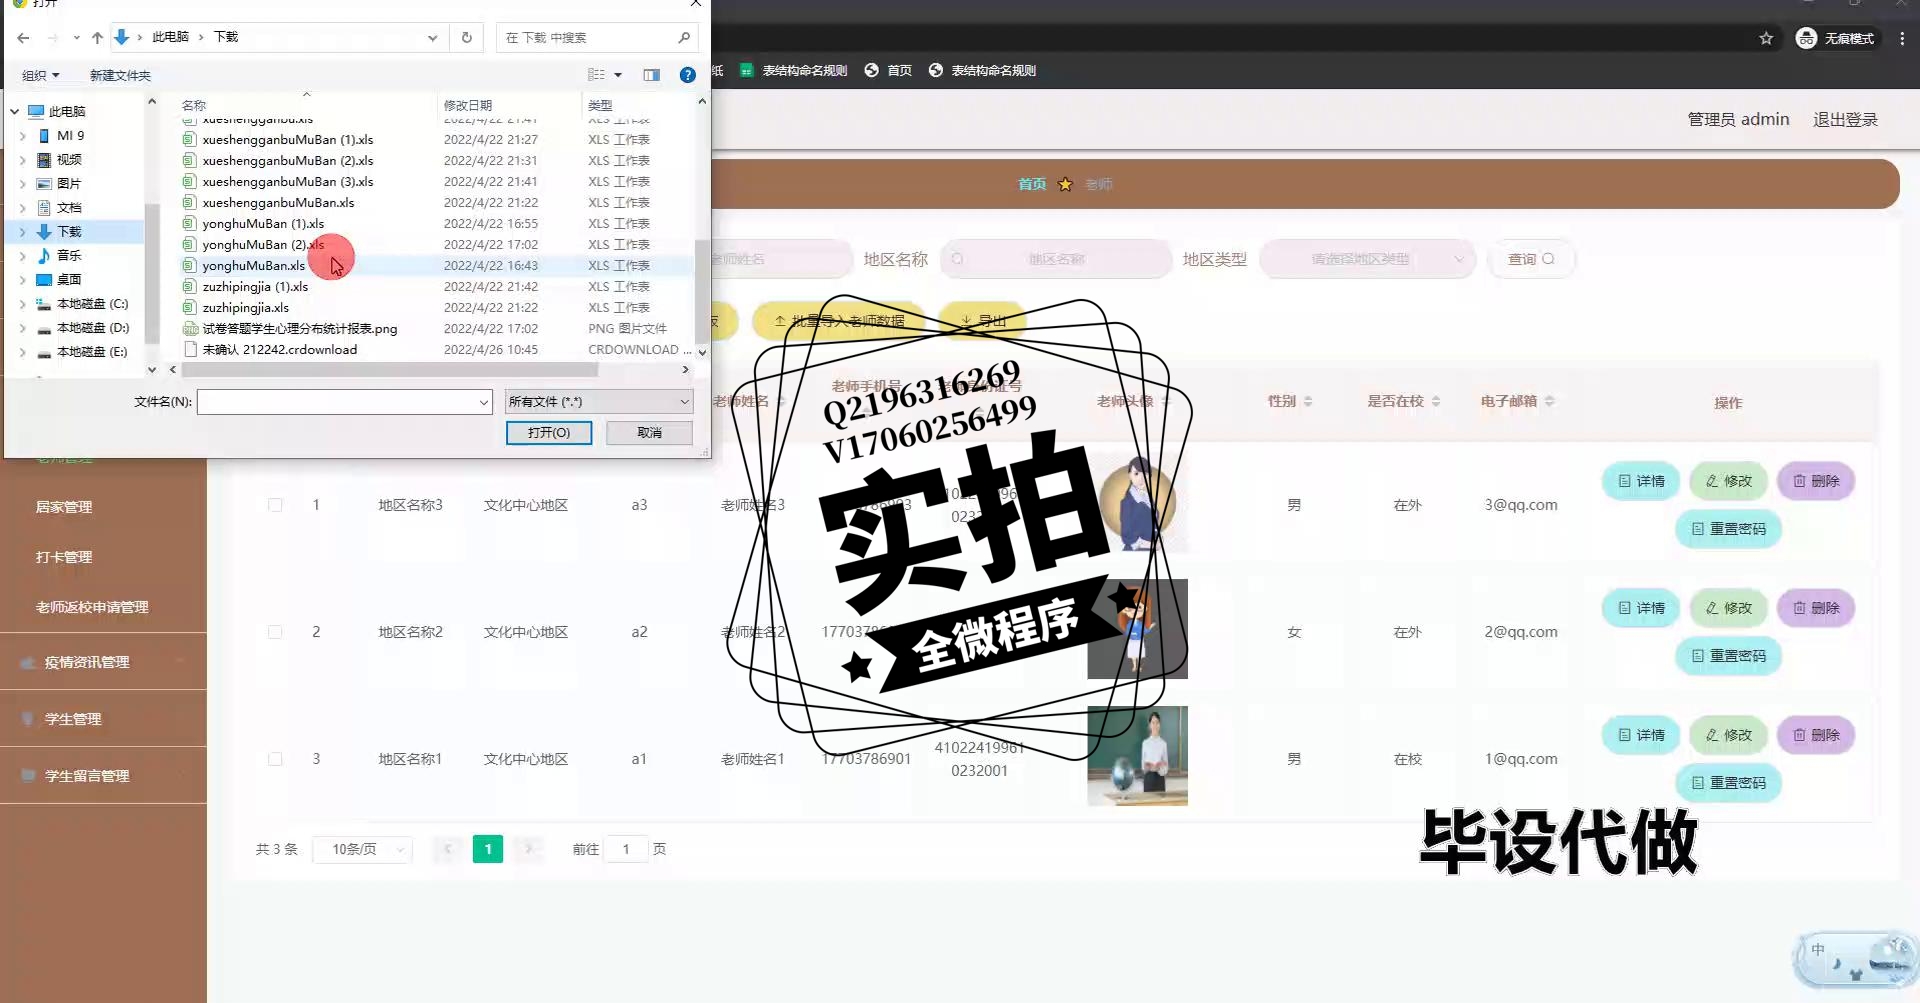
Task: Open the file name combo box arrow
Action: click(x=484, y=402)
